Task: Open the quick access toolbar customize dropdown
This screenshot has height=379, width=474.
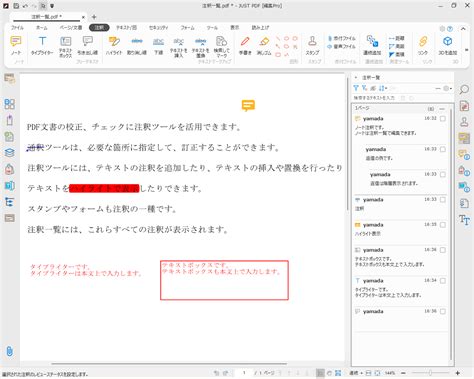Action: pyautogui.click(x=52, y=6)
